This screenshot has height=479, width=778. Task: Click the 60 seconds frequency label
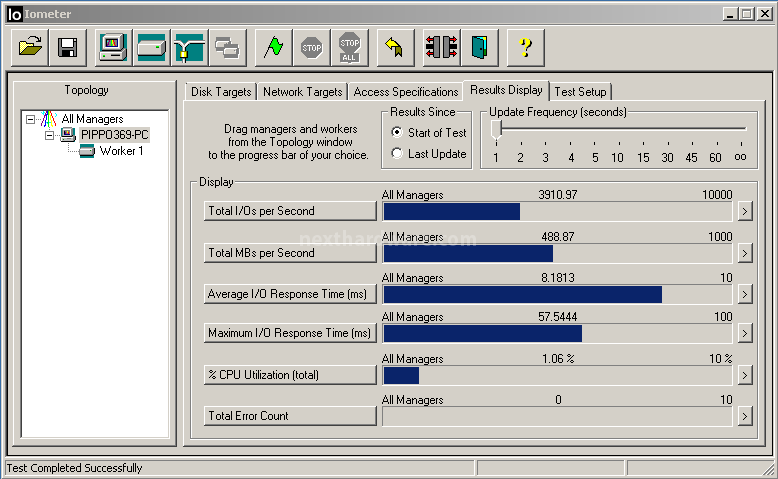(x=715, y=158)
